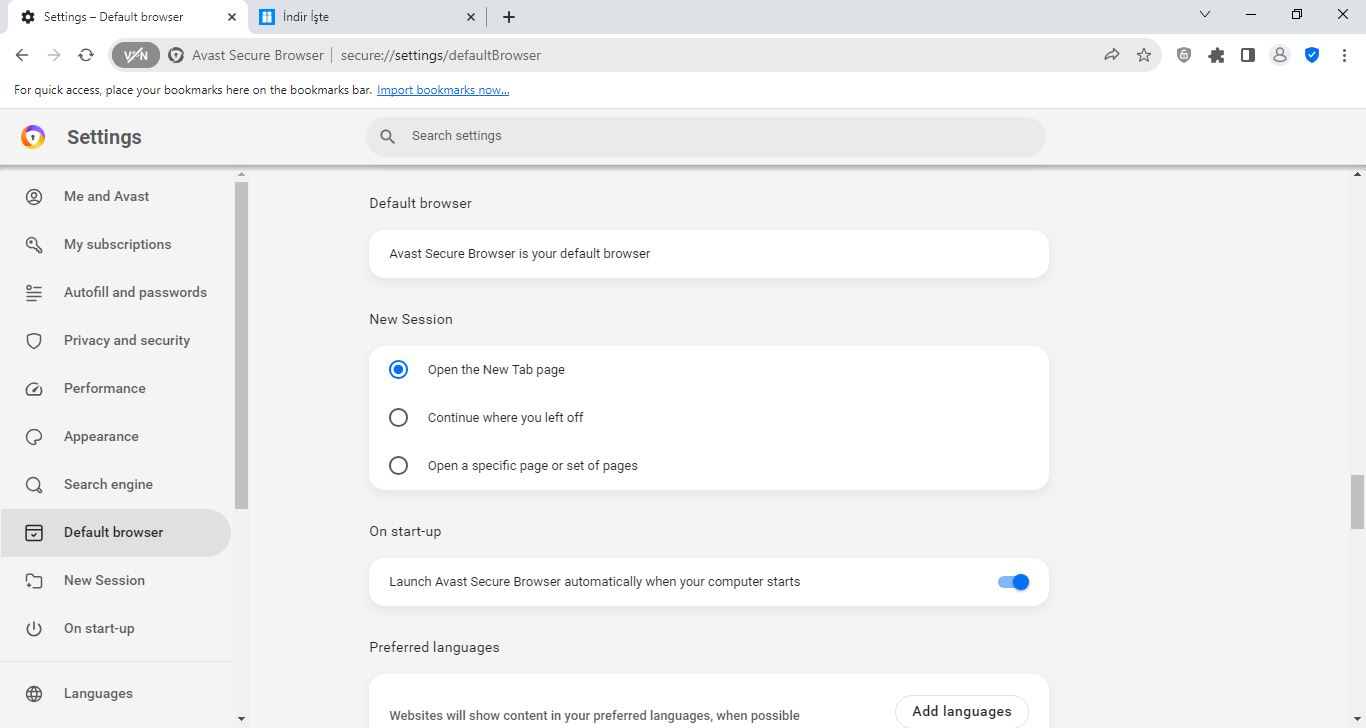Toggle the side panel icon
The width and height of the screenshot is (1366, 728).
(1248, 55)
